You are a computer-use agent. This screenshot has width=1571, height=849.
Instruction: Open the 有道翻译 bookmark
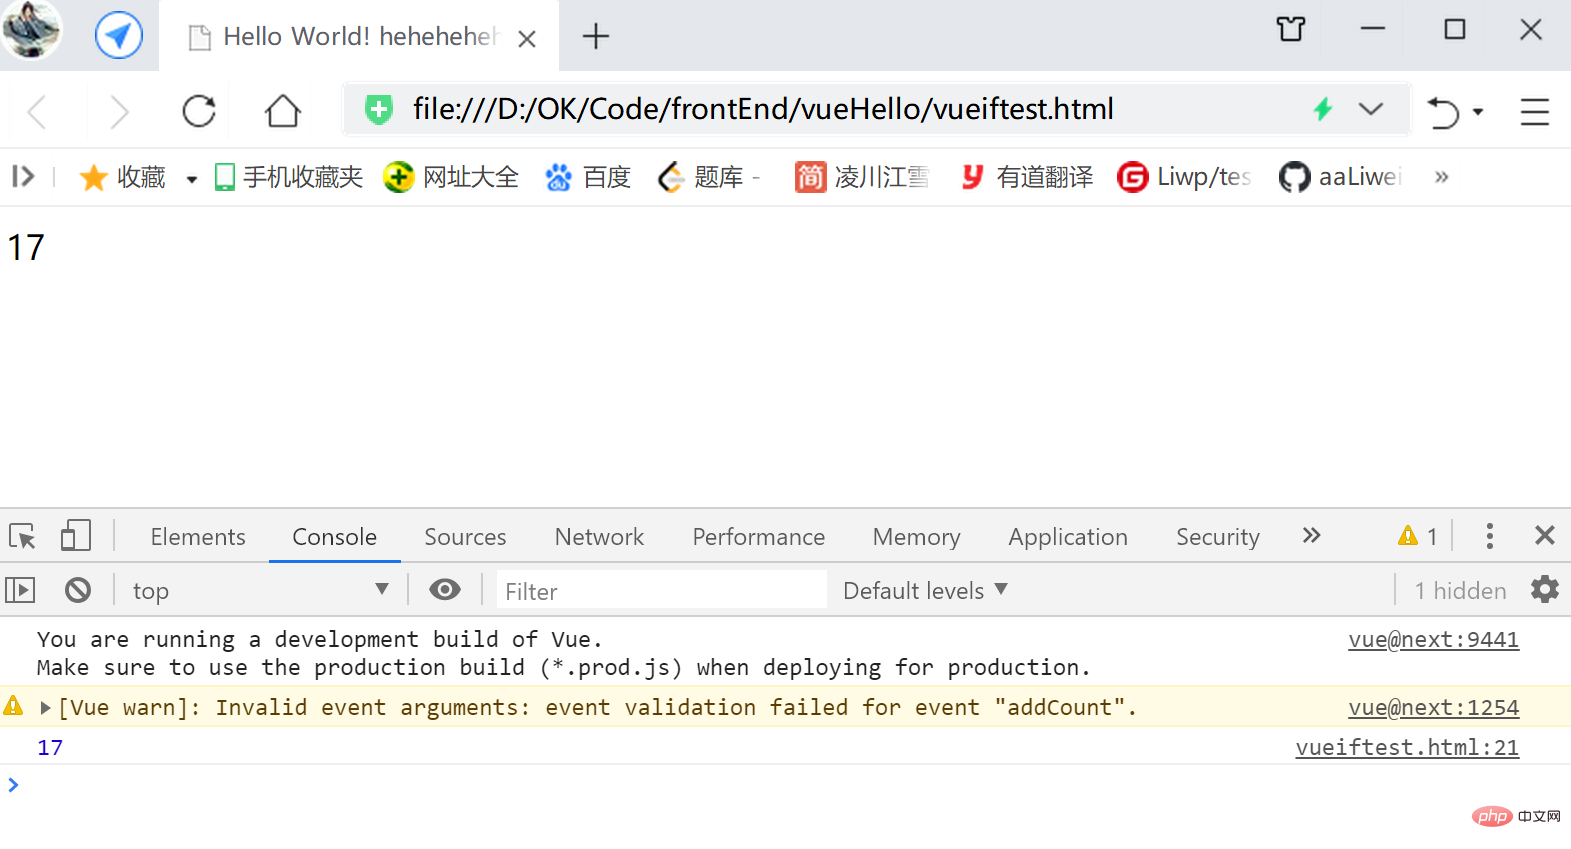[x=1026, y=177]
